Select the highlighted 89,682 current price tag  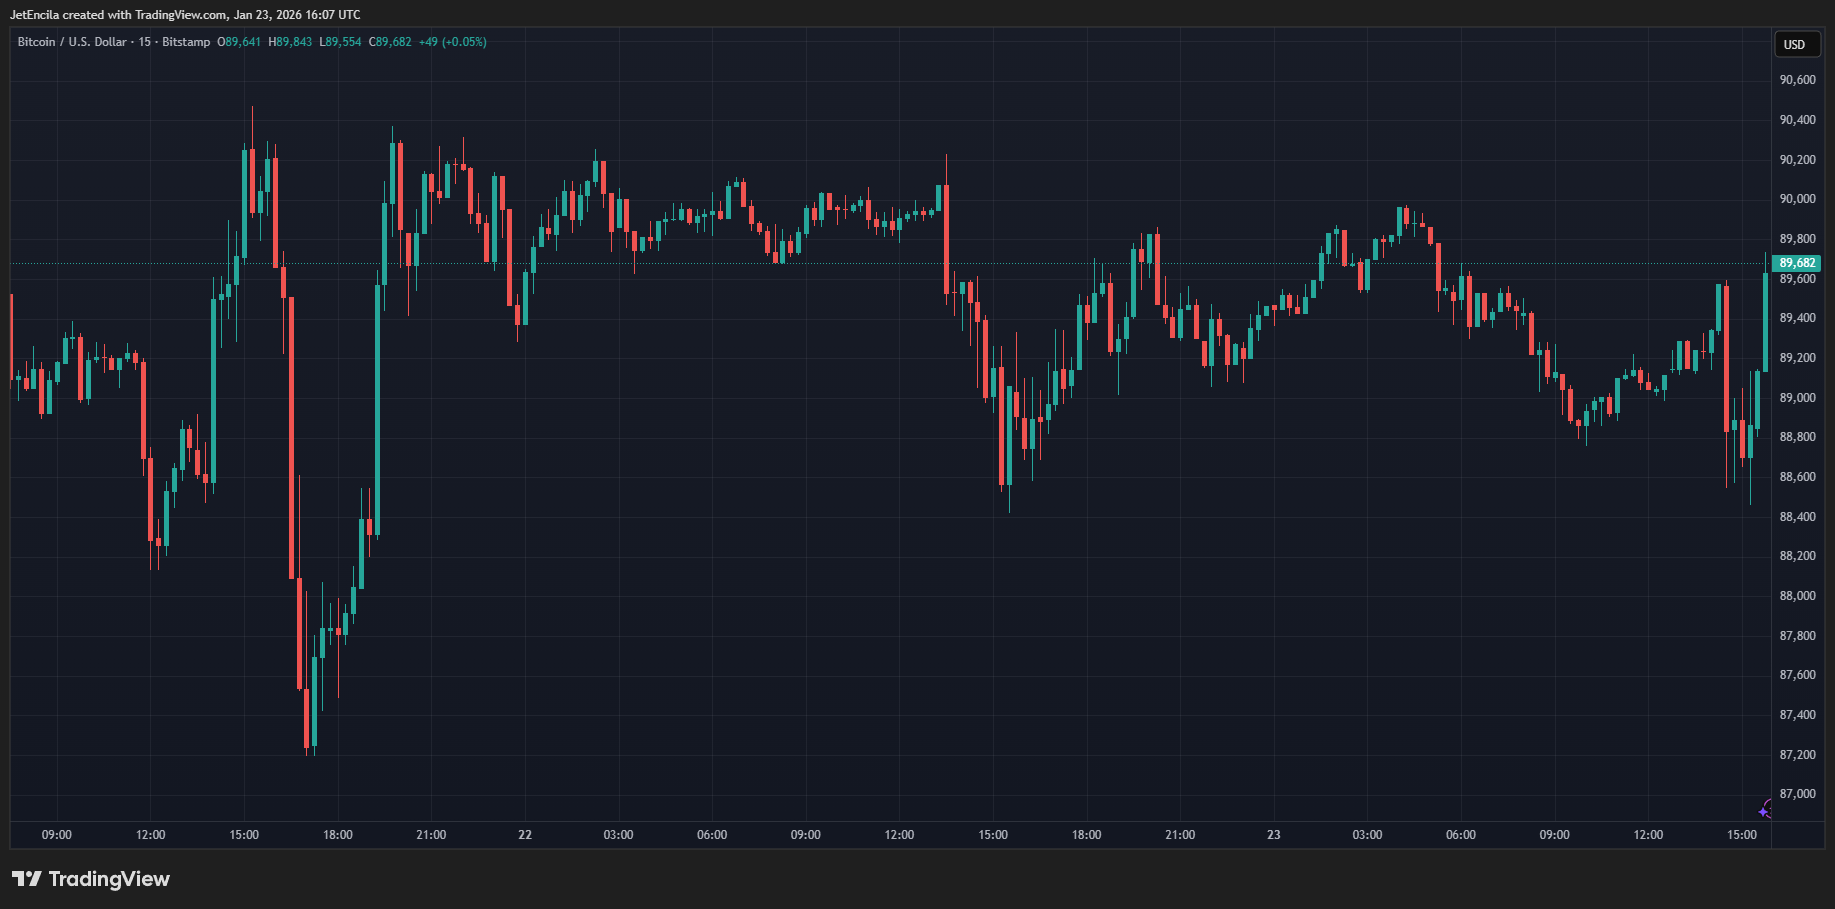pos(1797,263)
